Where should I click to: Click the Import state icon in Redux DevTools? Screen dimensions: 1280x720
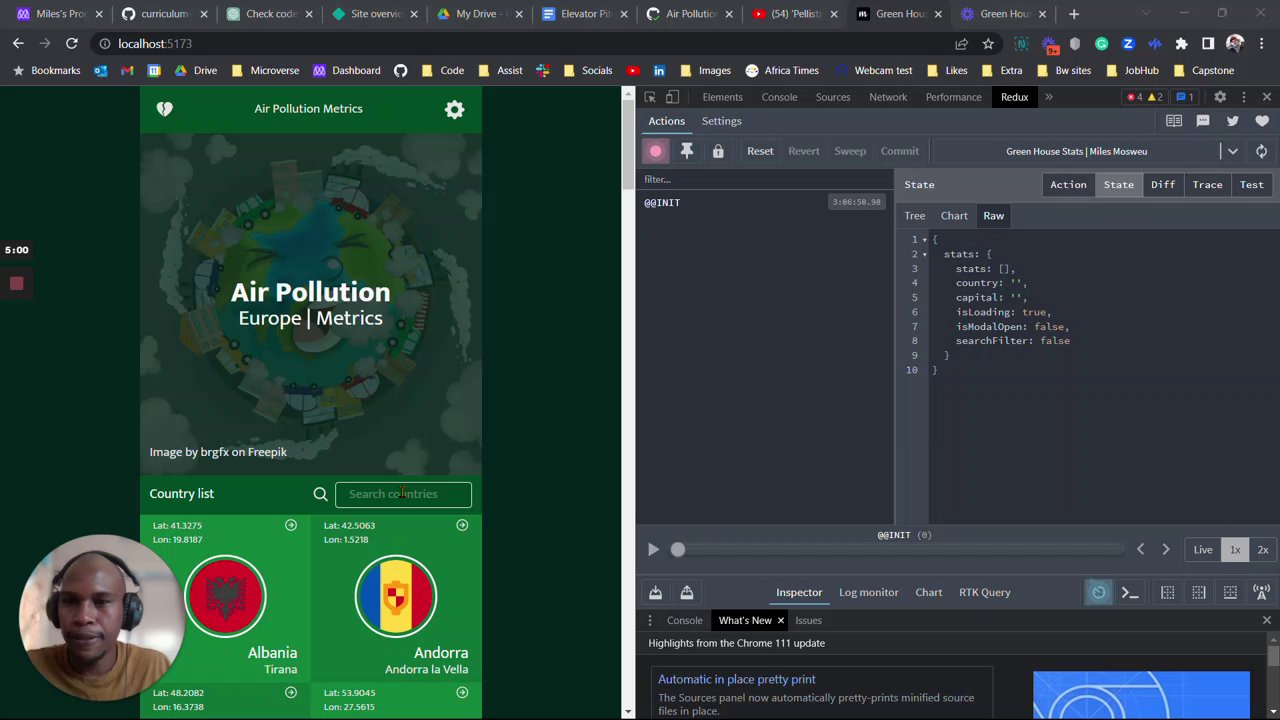click(655, 592)
